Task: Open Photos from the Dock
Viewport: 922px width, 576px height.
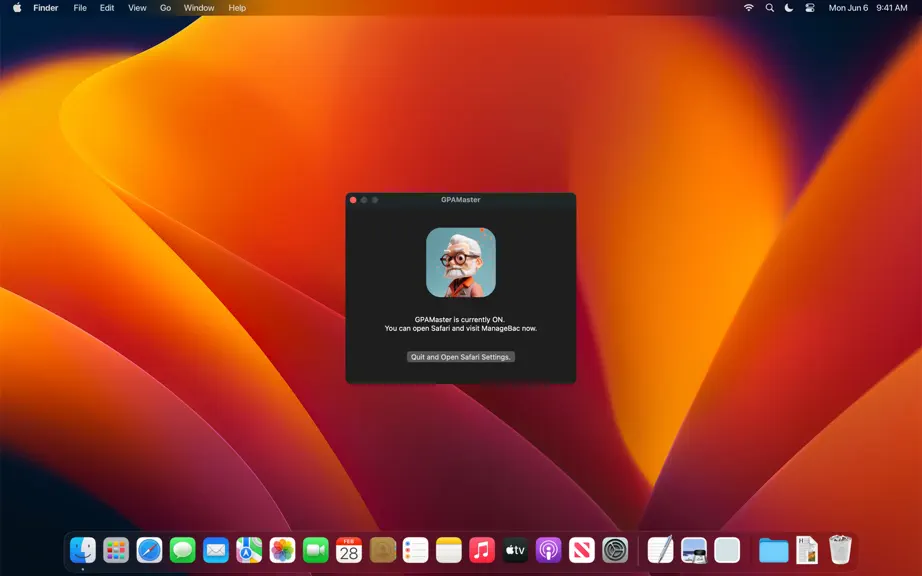Action: 282,551
